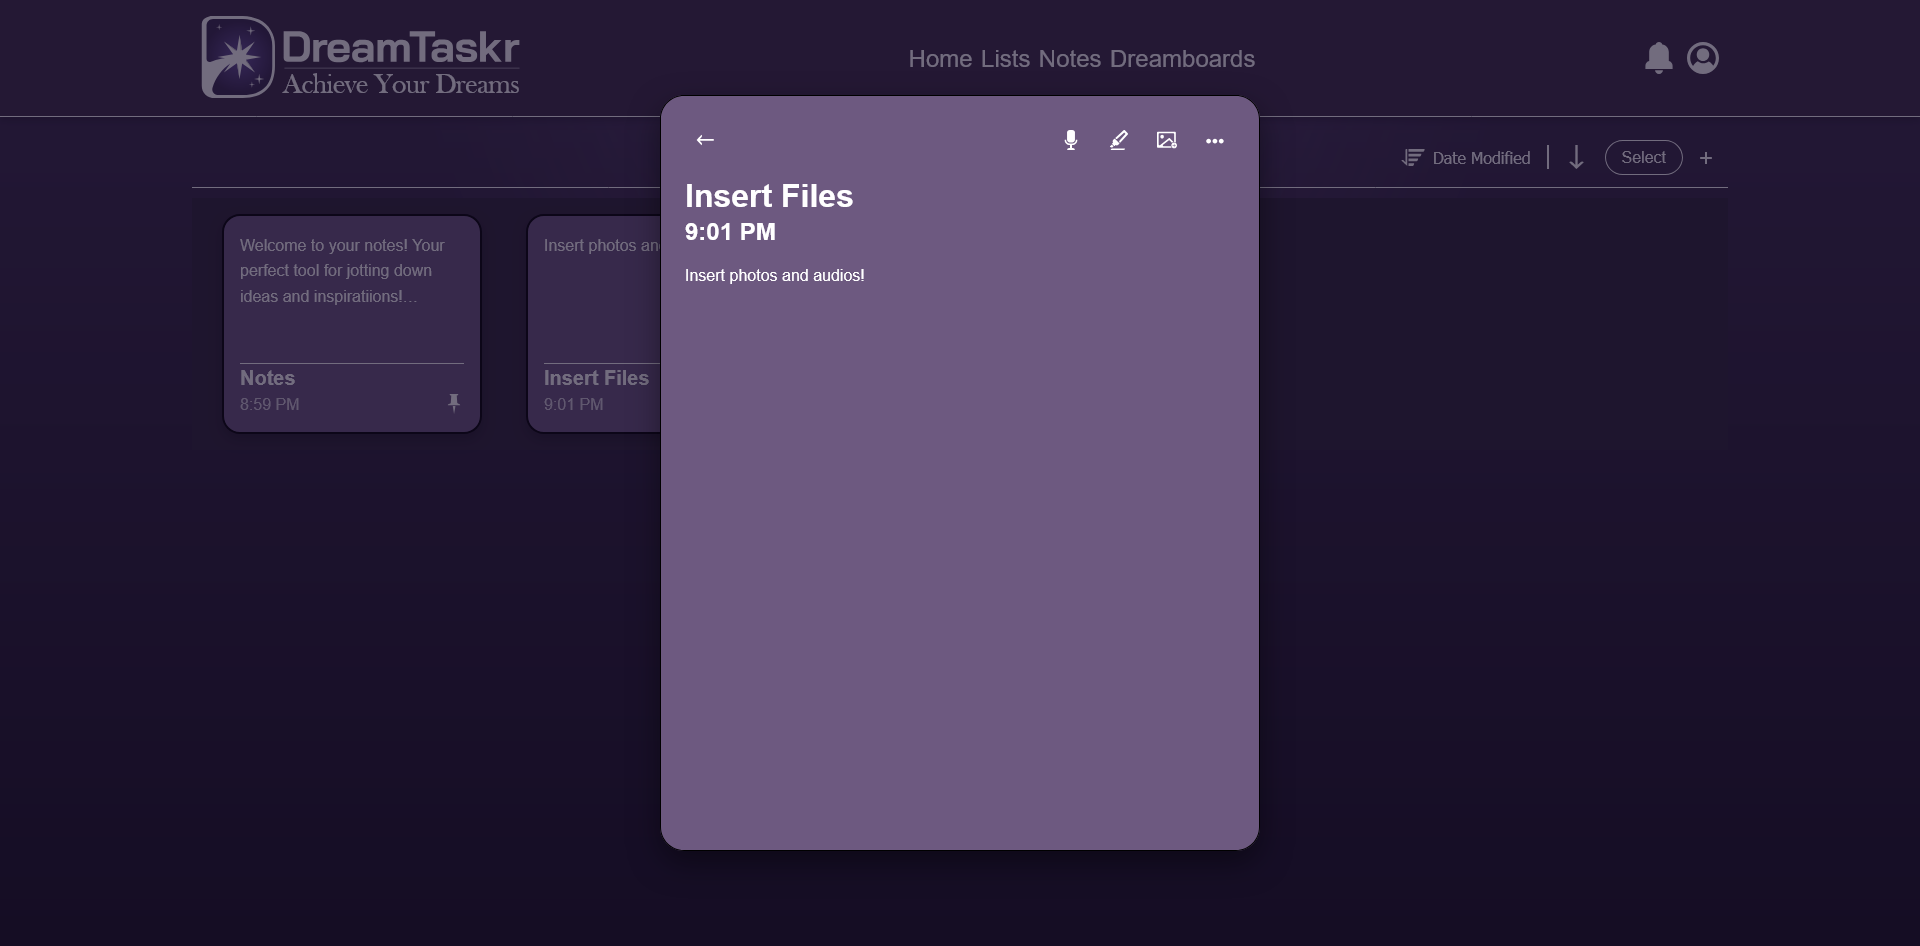Insert an image using the picture icon

tap(1167, 140)
